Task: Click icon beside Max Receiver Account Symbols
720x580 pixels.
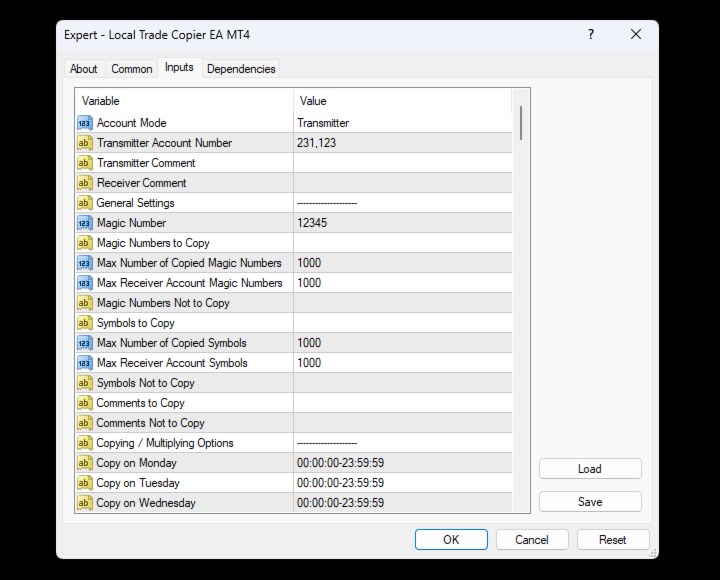Action: click(x=84, y=363)
